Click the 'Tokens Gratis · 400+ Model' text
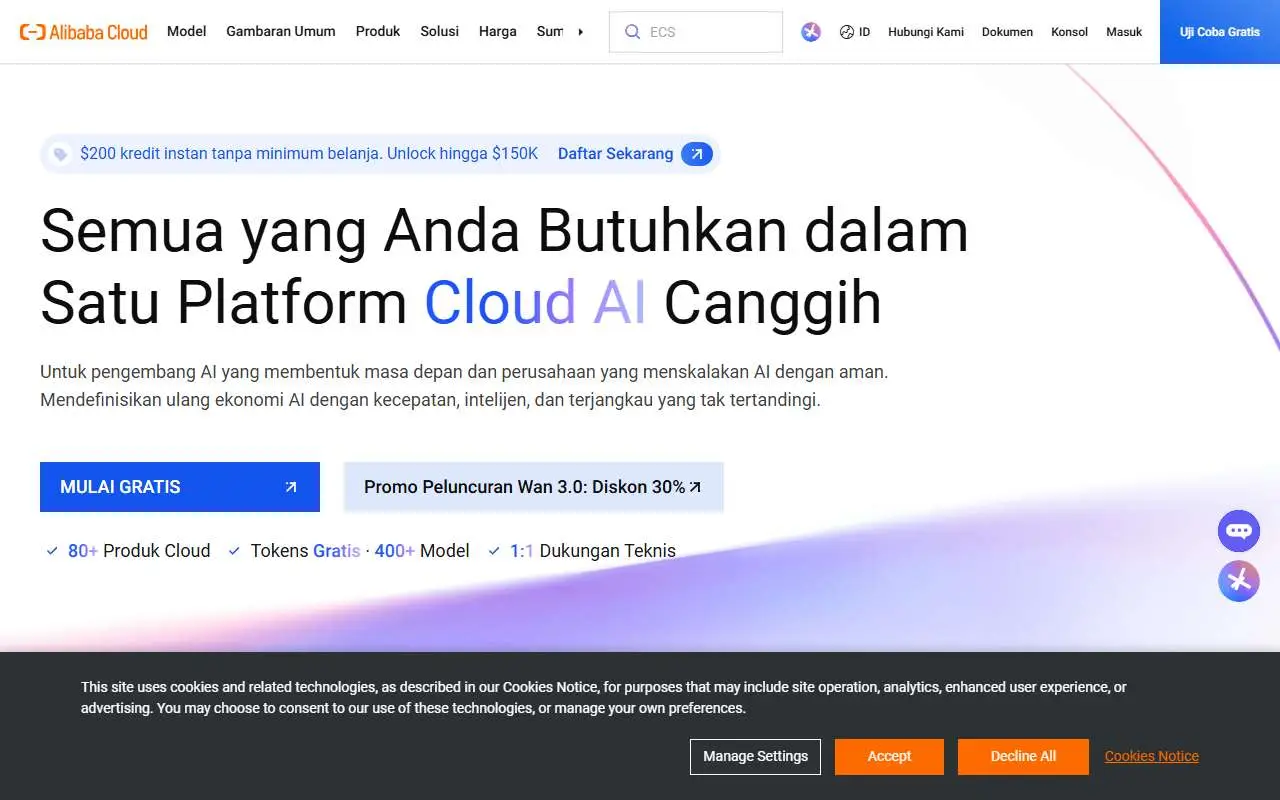This screenshot has width=1280, height=800. 360,551
